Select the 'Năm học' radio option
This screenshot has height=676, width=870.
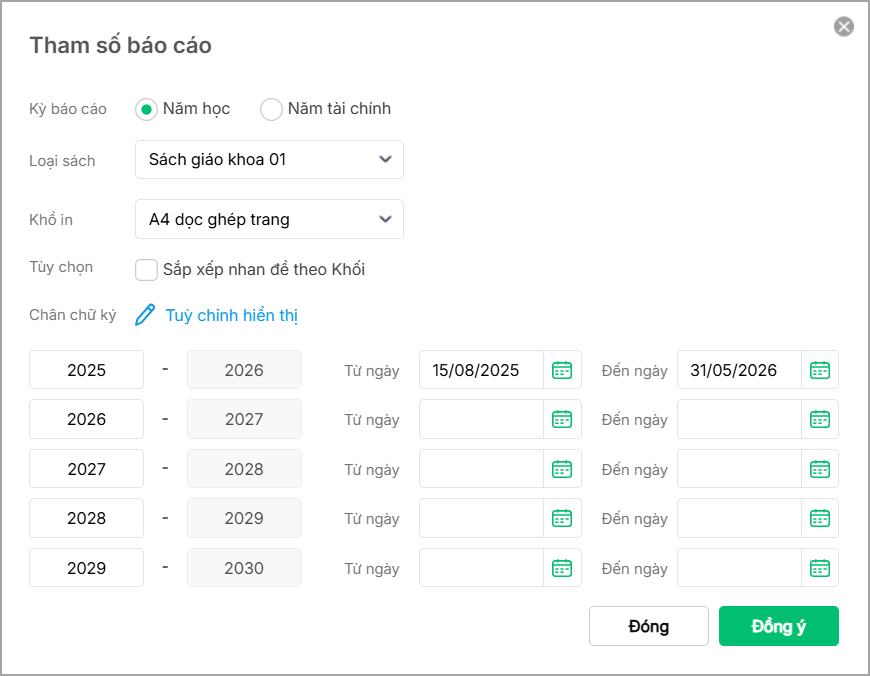click(x=147, y=109)
